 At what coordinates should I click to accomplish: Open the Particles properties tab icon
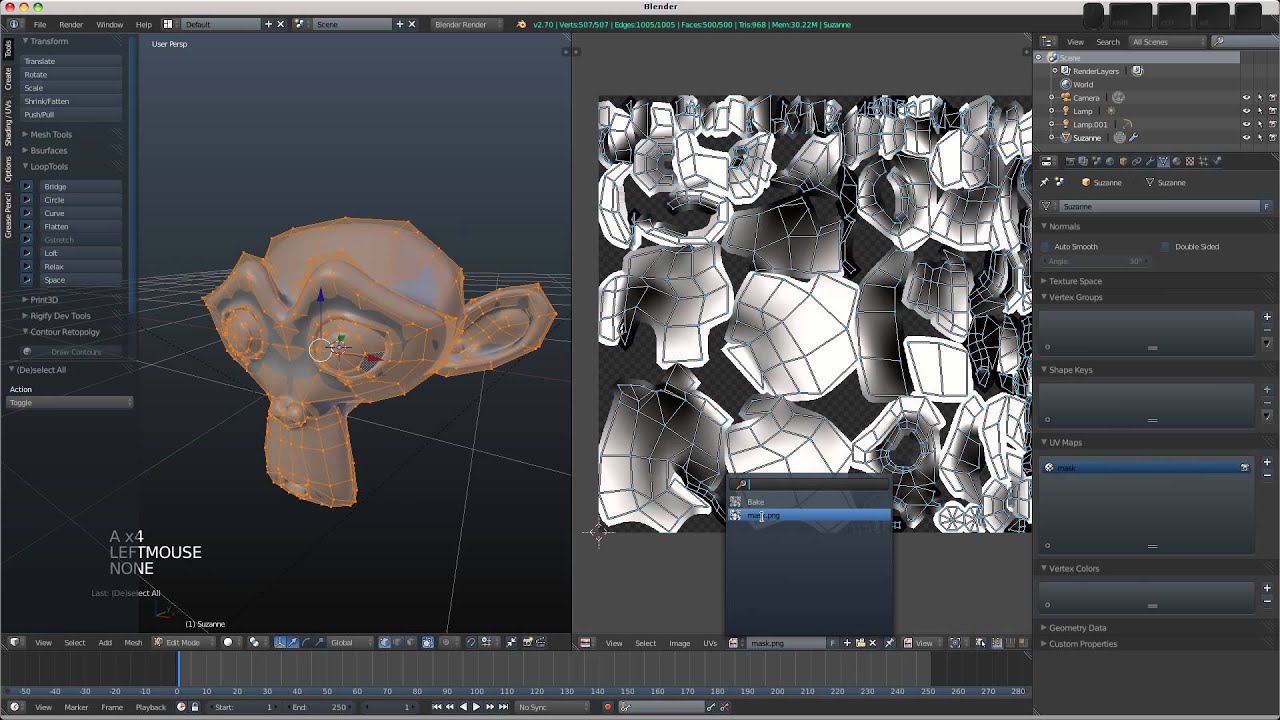(1203, 161)
